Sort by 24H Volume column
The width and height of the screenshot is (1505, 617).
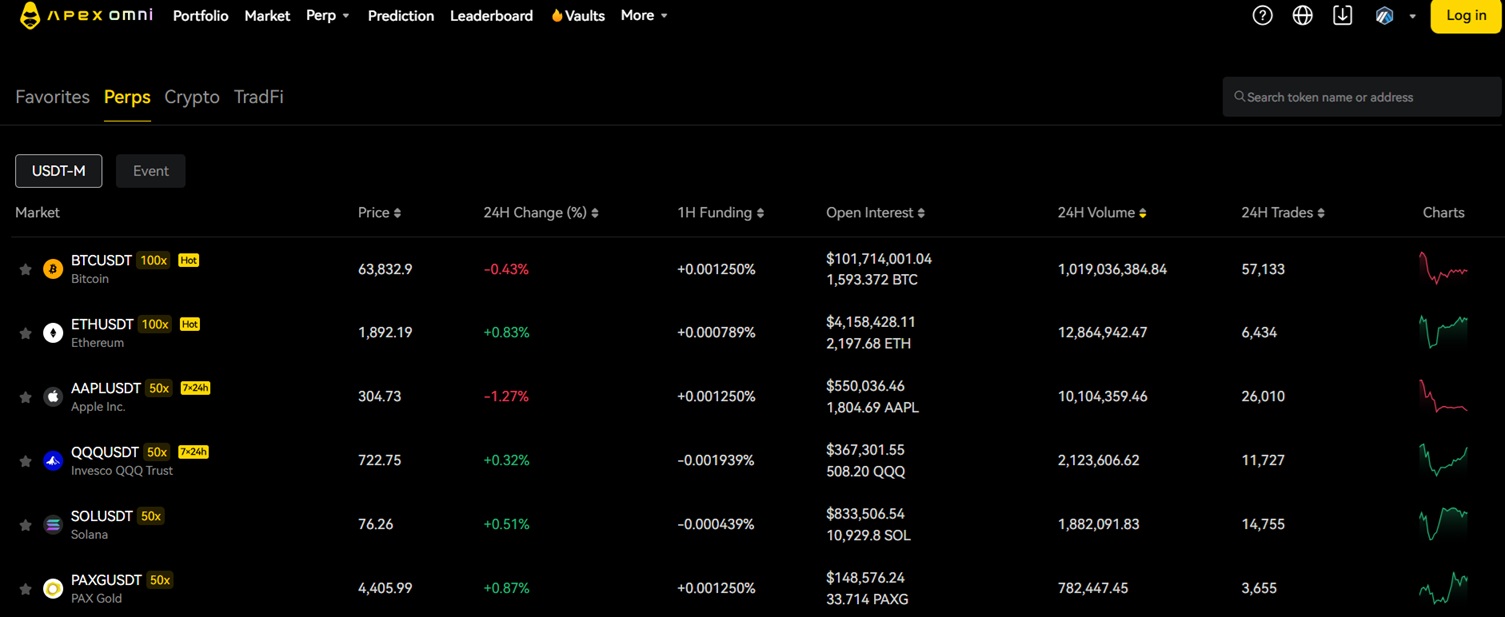coord(1102,213)
